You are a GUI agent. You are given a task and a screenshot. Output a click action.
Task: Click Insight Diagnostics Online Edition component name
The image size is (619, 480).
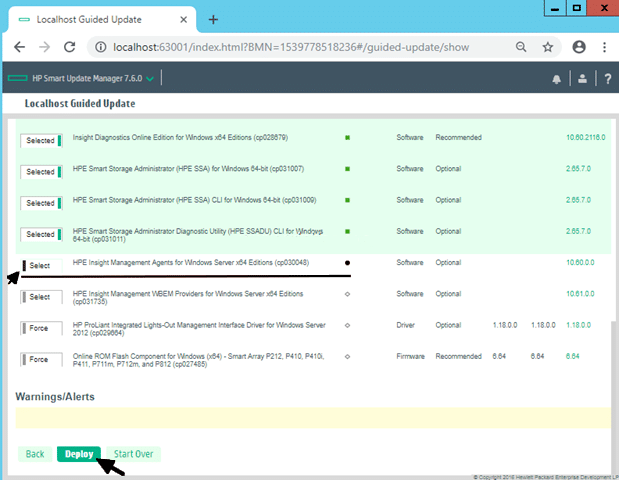(180, 137)
